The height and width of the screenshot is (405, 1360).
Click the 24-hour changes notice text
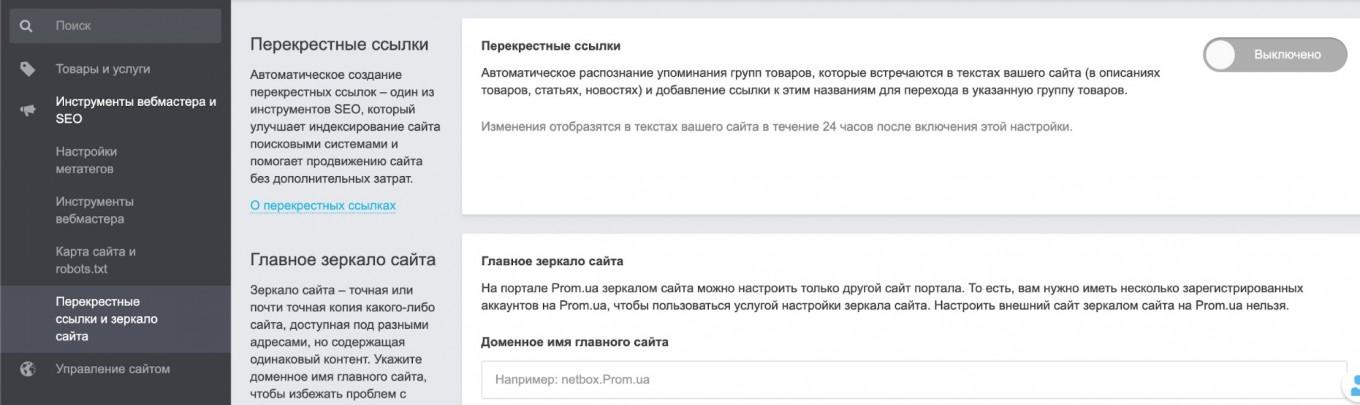click(776, 127)
